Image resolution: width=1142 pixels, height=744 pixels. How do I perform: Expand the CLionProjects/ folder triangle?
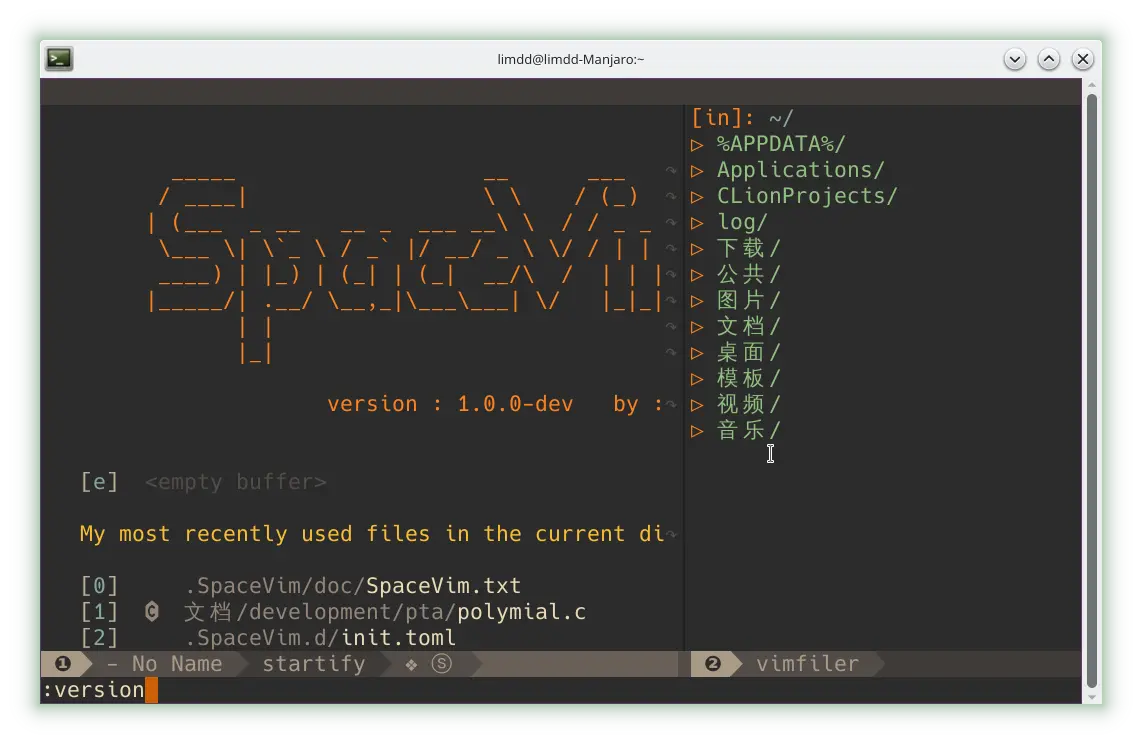(697, 197)
